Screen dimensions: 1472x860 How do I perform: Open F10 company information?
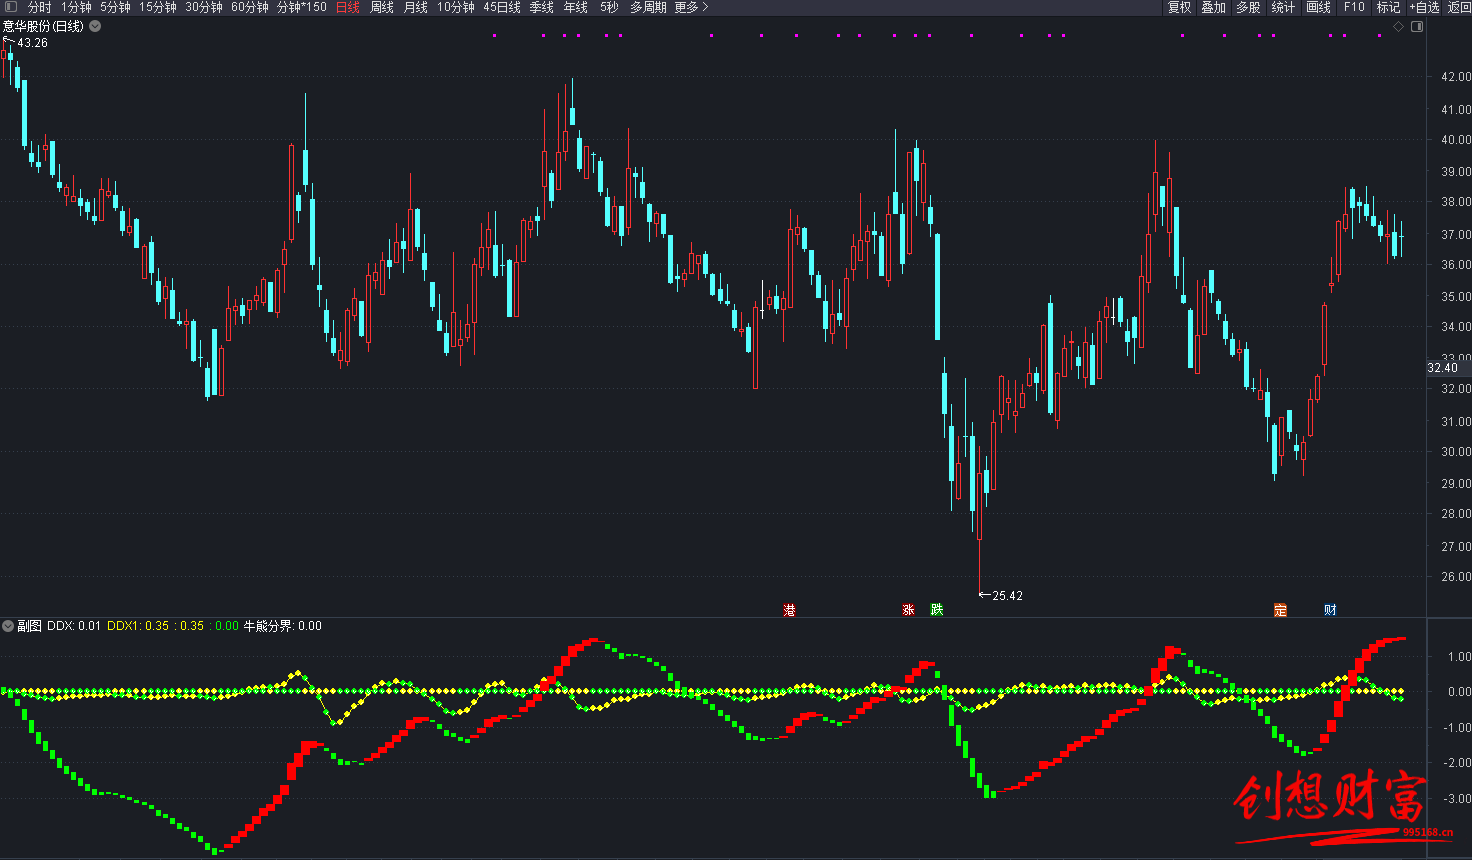[1354, 7]
